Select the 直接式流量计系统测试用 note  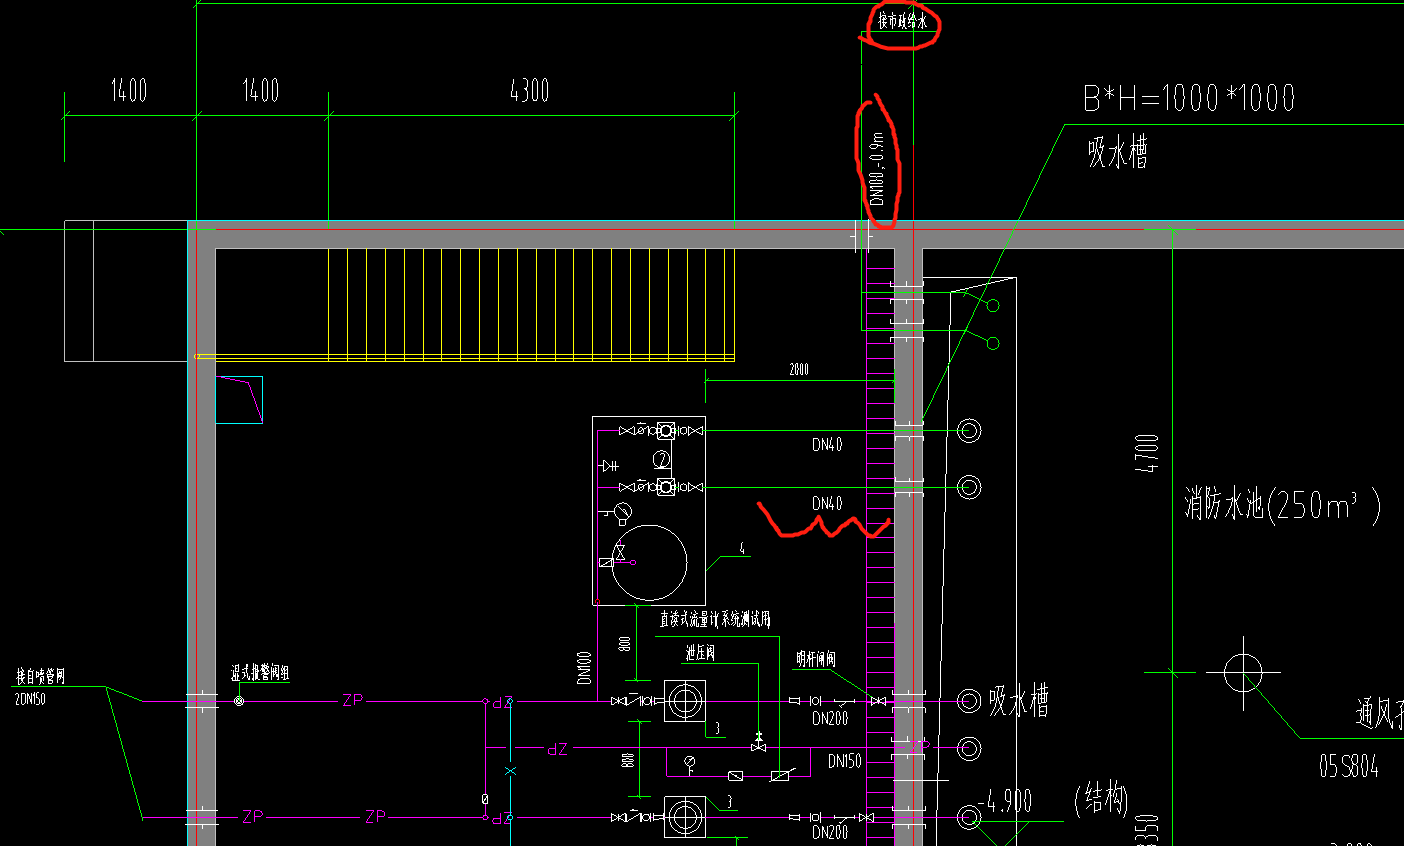pyautogui.click(x=715, y=620)
